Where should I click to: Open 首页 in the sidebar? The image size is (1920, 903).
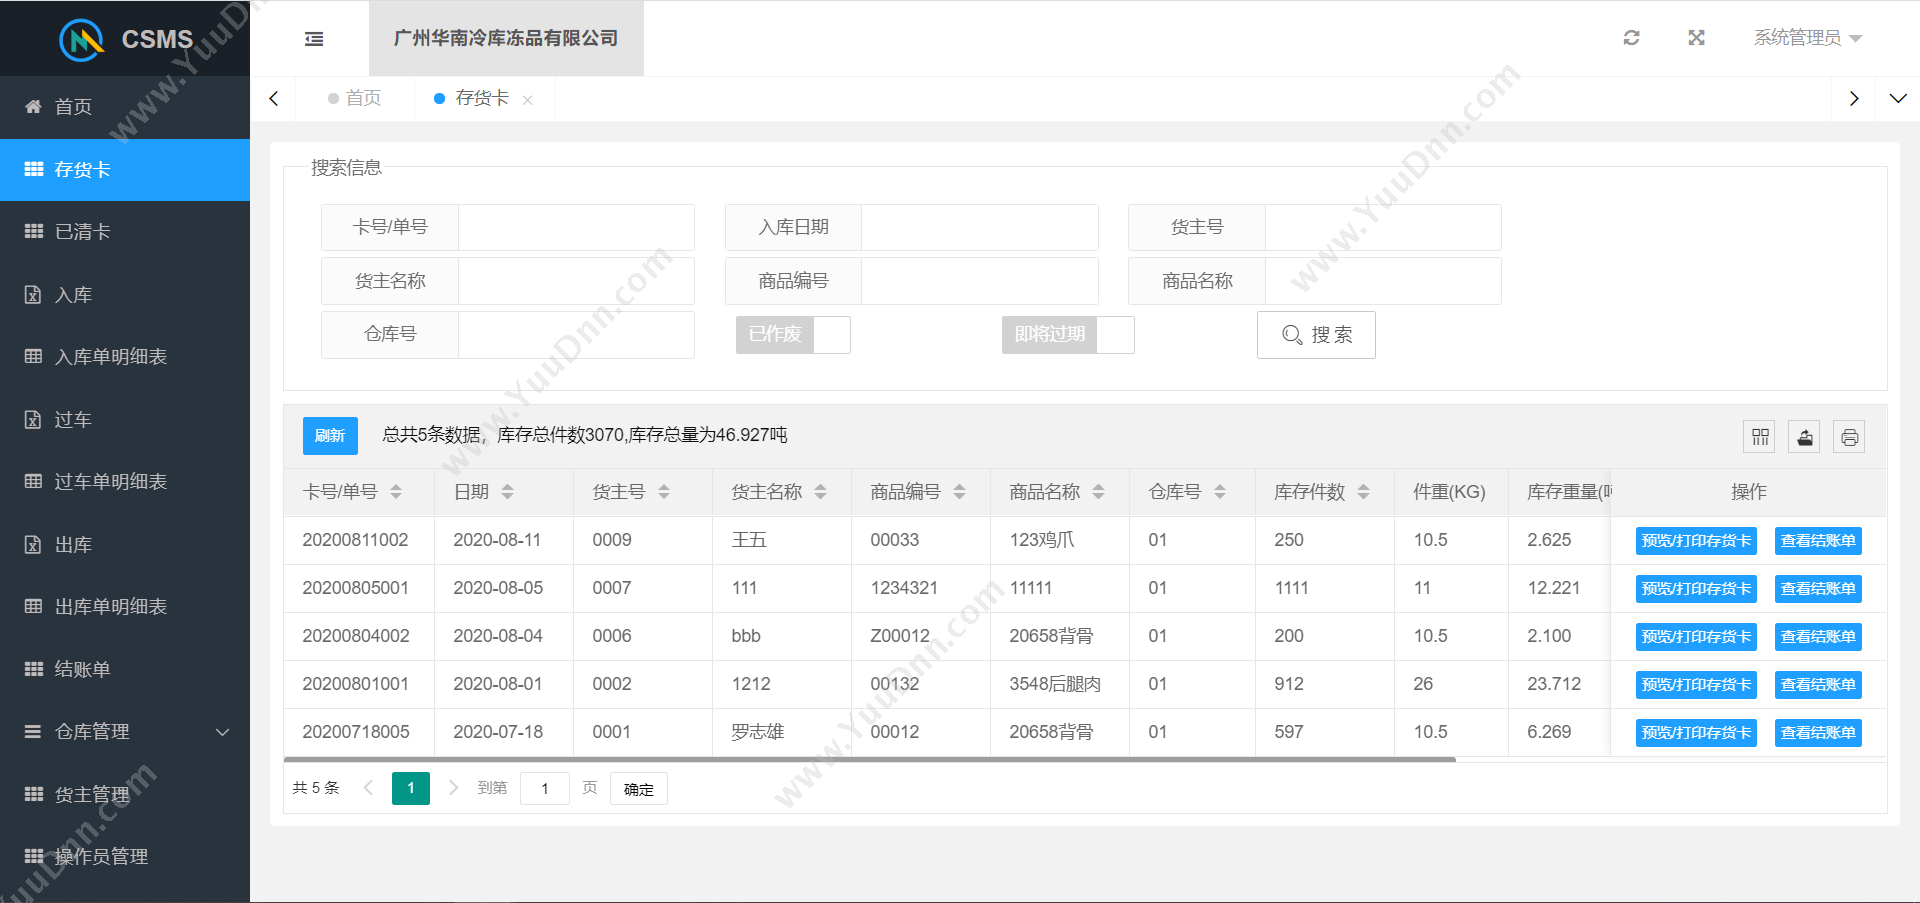(x=125, y=107)
